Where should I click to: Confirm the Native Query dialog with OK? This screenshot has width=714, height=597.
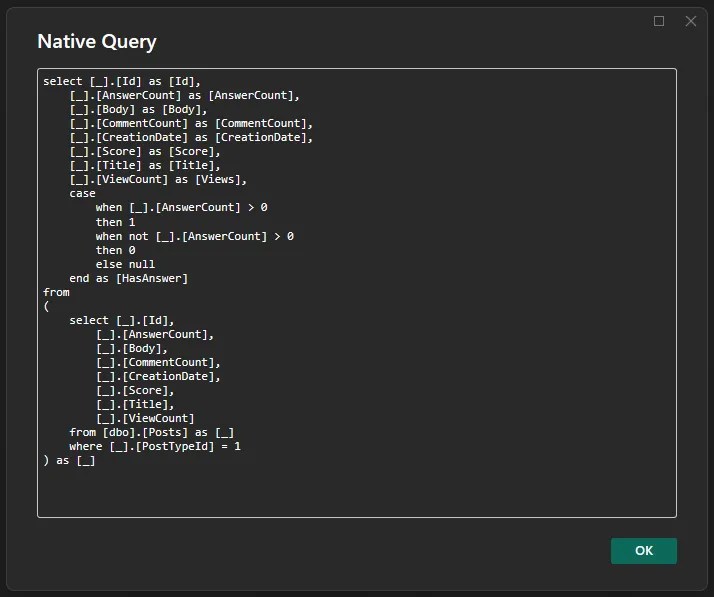[x=643, y=551]
